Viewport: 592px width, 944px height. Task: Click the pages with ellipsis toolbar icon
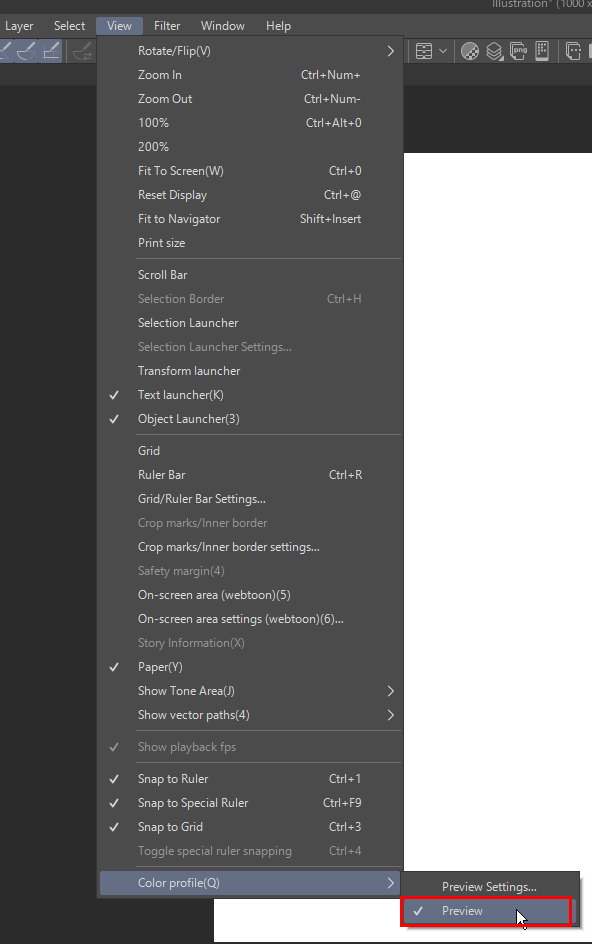click(573, 51)
